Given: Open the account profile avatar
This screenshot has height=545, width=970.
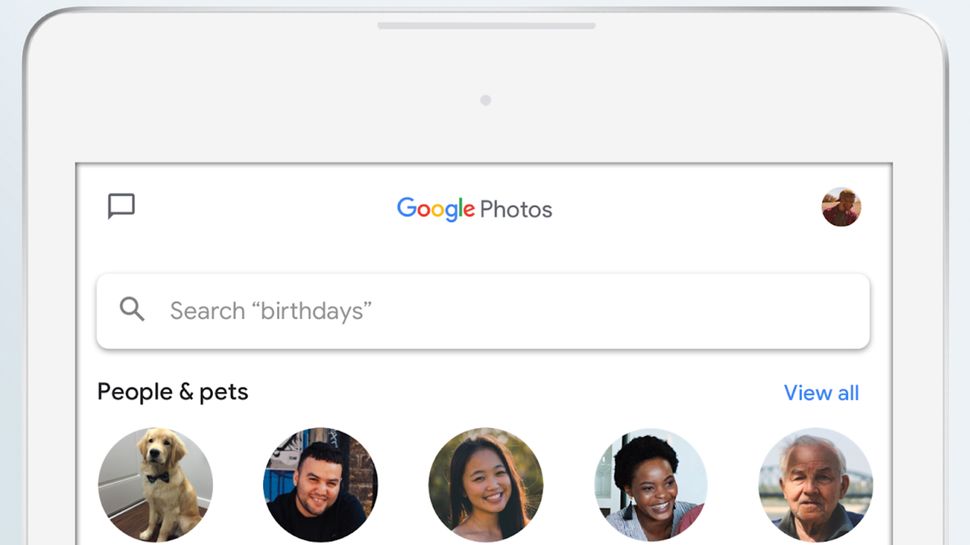Looking at the screenshot, I should click(x=841, y=207).
